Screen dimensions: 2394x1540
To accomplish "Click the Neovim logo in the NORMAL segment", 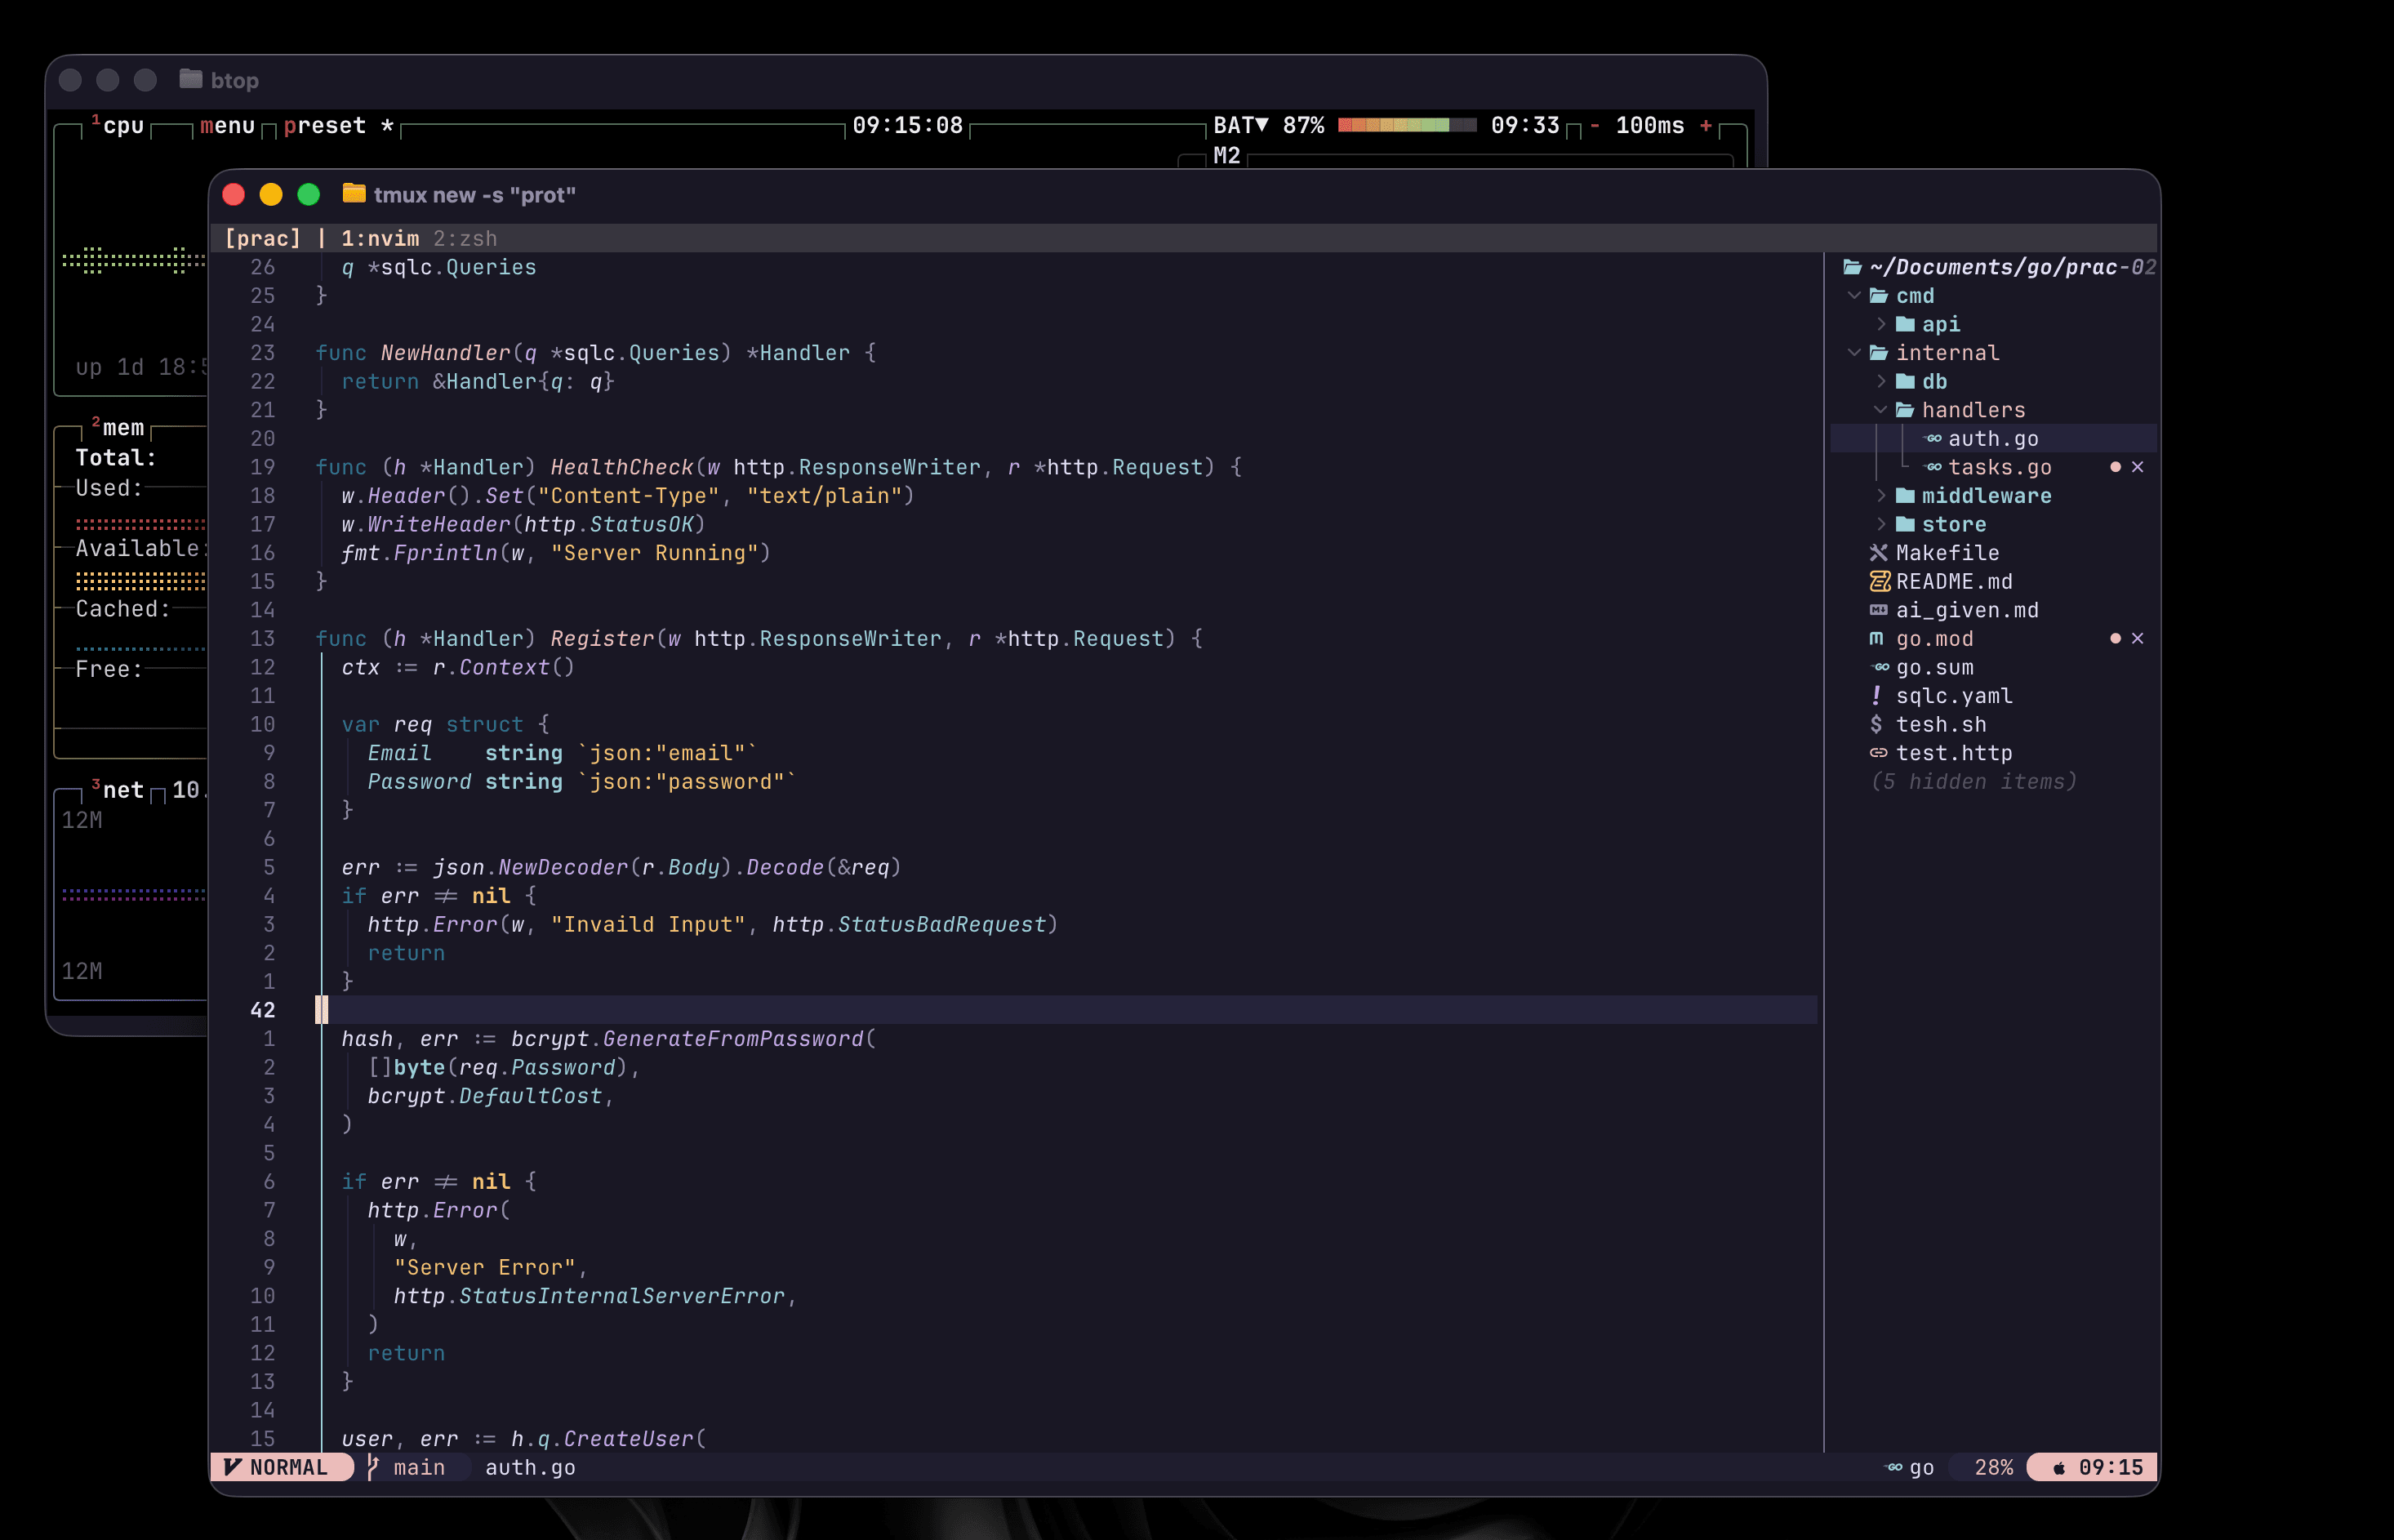I will [x=232, y=1468].
